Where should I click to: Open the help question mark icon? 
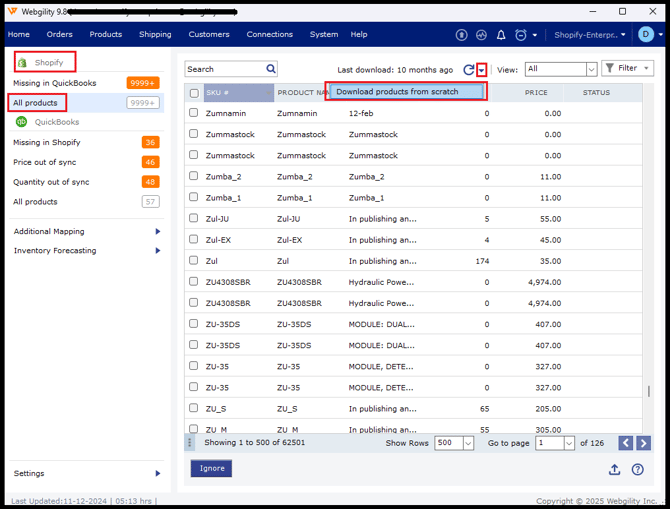pyautogui.click(x=637, y=469)
